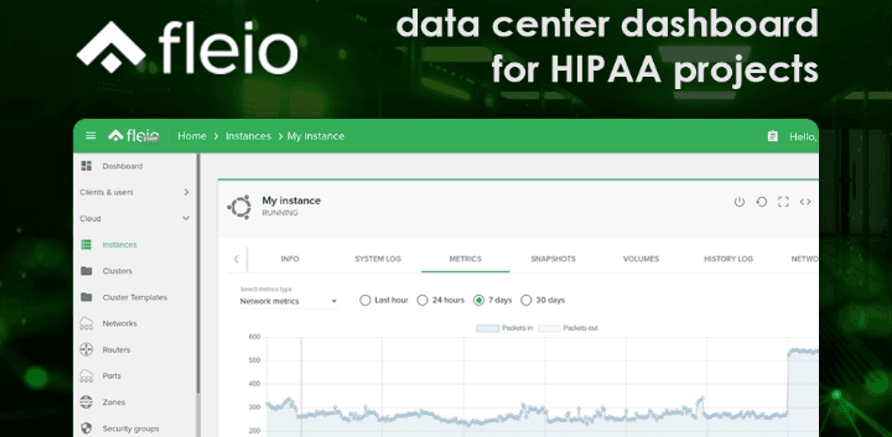Open the hamburger menu in green header
The image size is (892, 437).
tap(90, 136)
